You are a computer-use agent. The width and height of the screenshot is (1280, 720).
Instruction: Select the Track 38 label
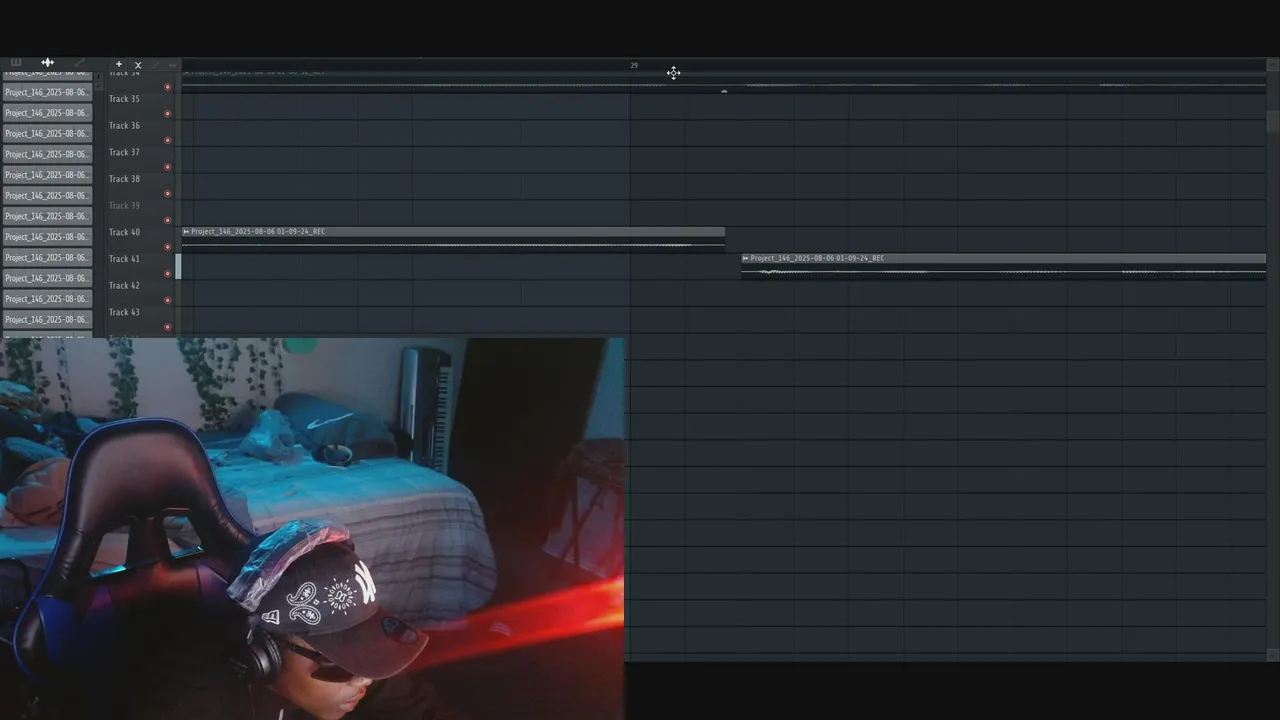click(124, 179)
